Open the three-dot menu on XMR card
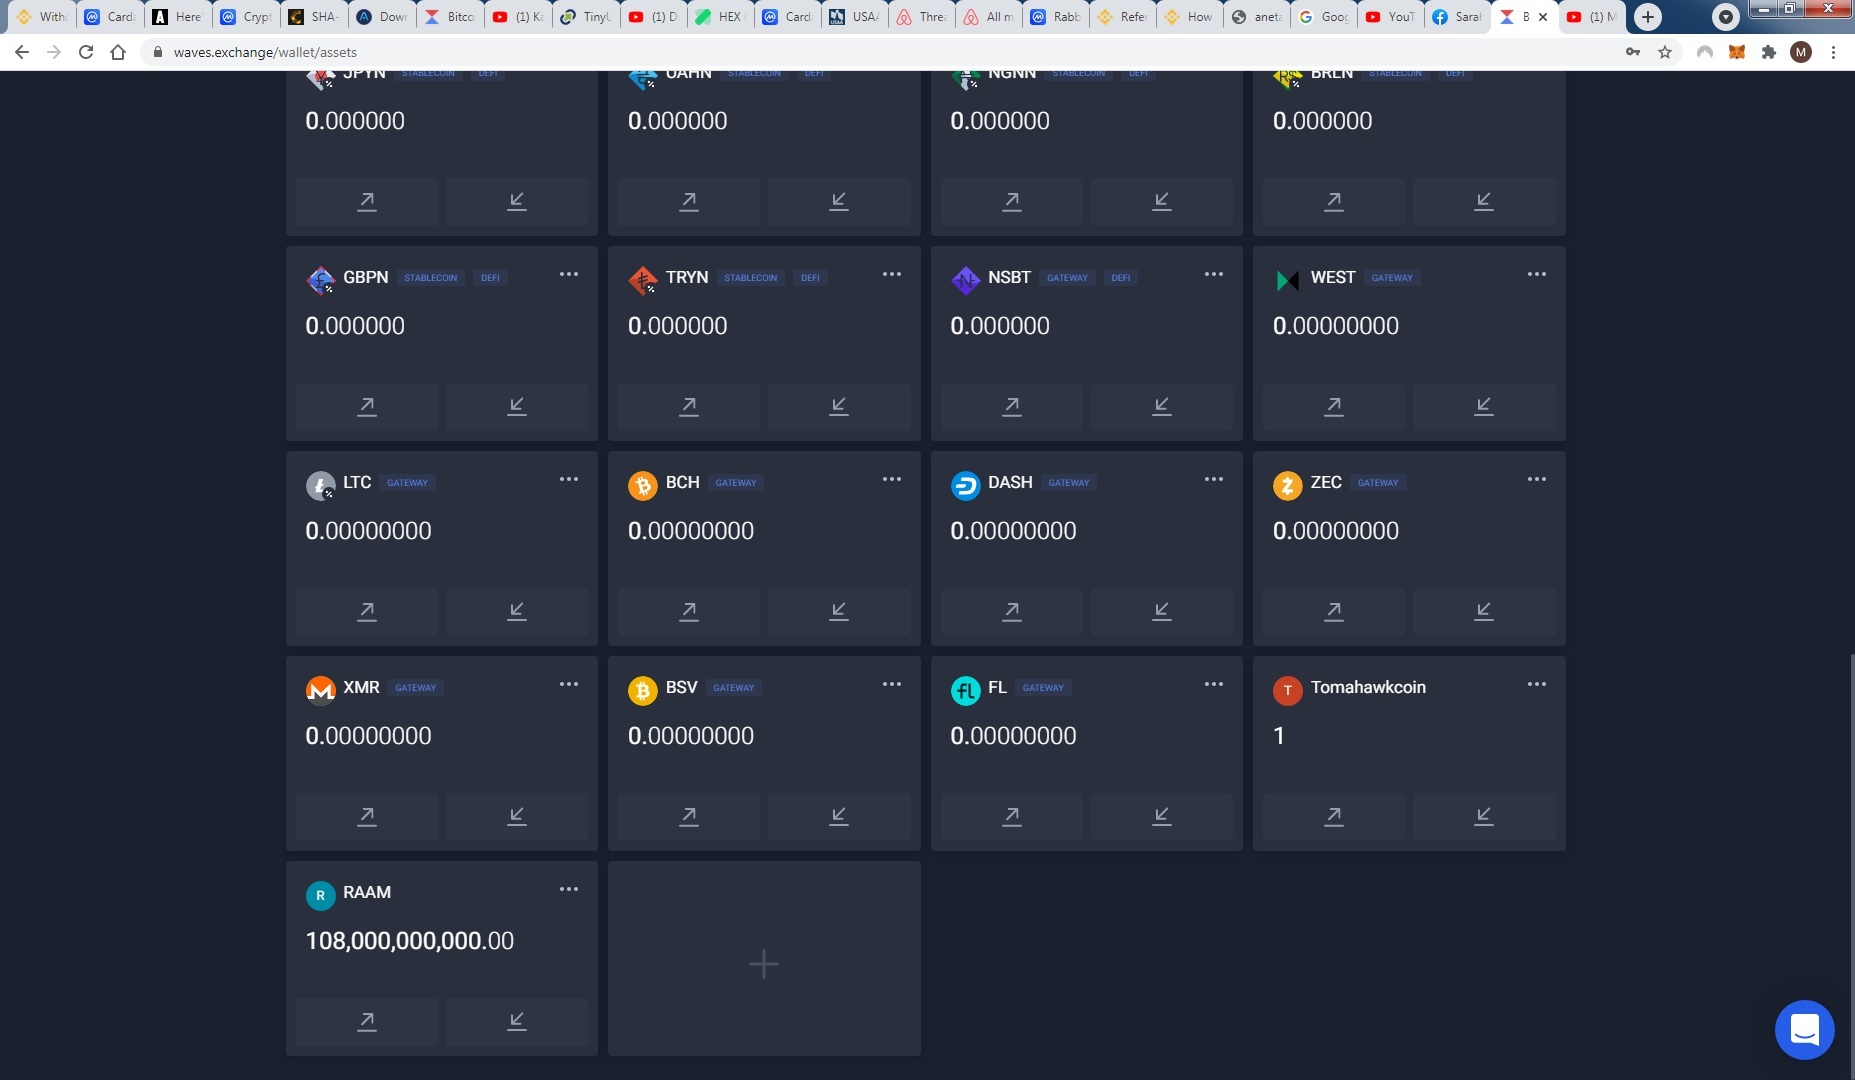 (569, 684)
